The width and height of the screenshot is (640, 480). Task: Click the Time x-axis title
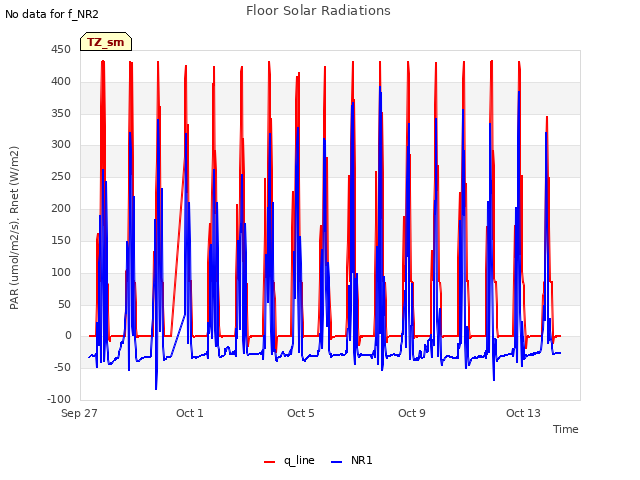(566, 429)
